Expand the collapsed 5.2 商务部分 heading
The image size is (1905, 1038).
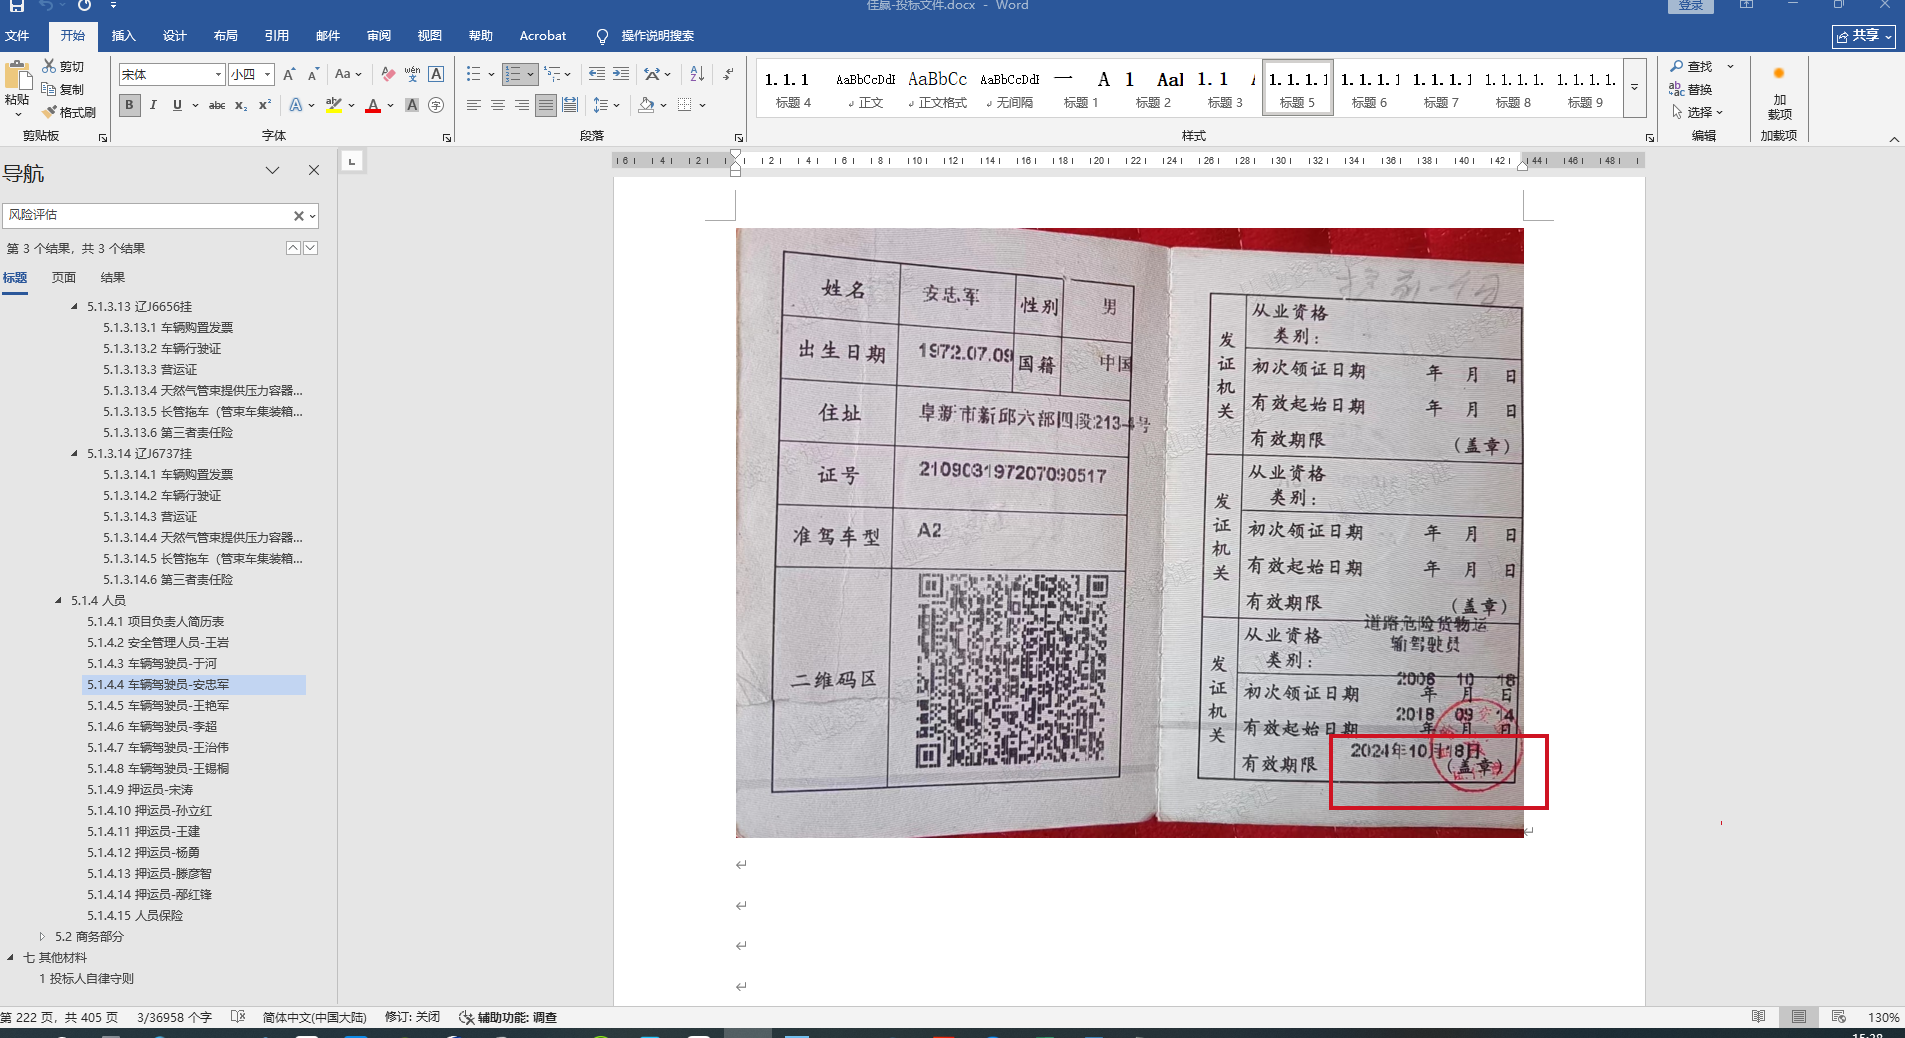(42, 937)
